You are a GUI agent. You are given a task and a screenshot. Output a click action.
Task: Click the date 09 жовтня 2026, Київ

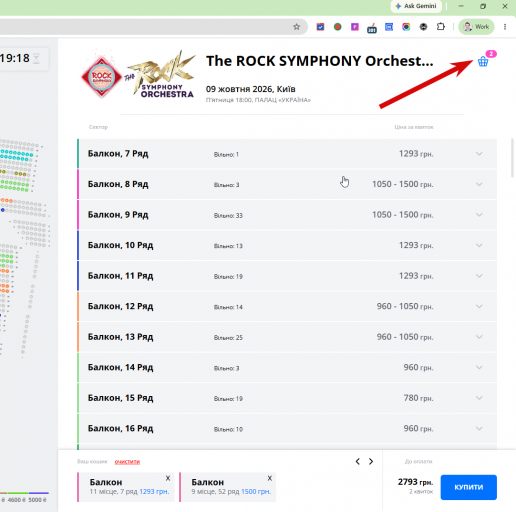251,89
